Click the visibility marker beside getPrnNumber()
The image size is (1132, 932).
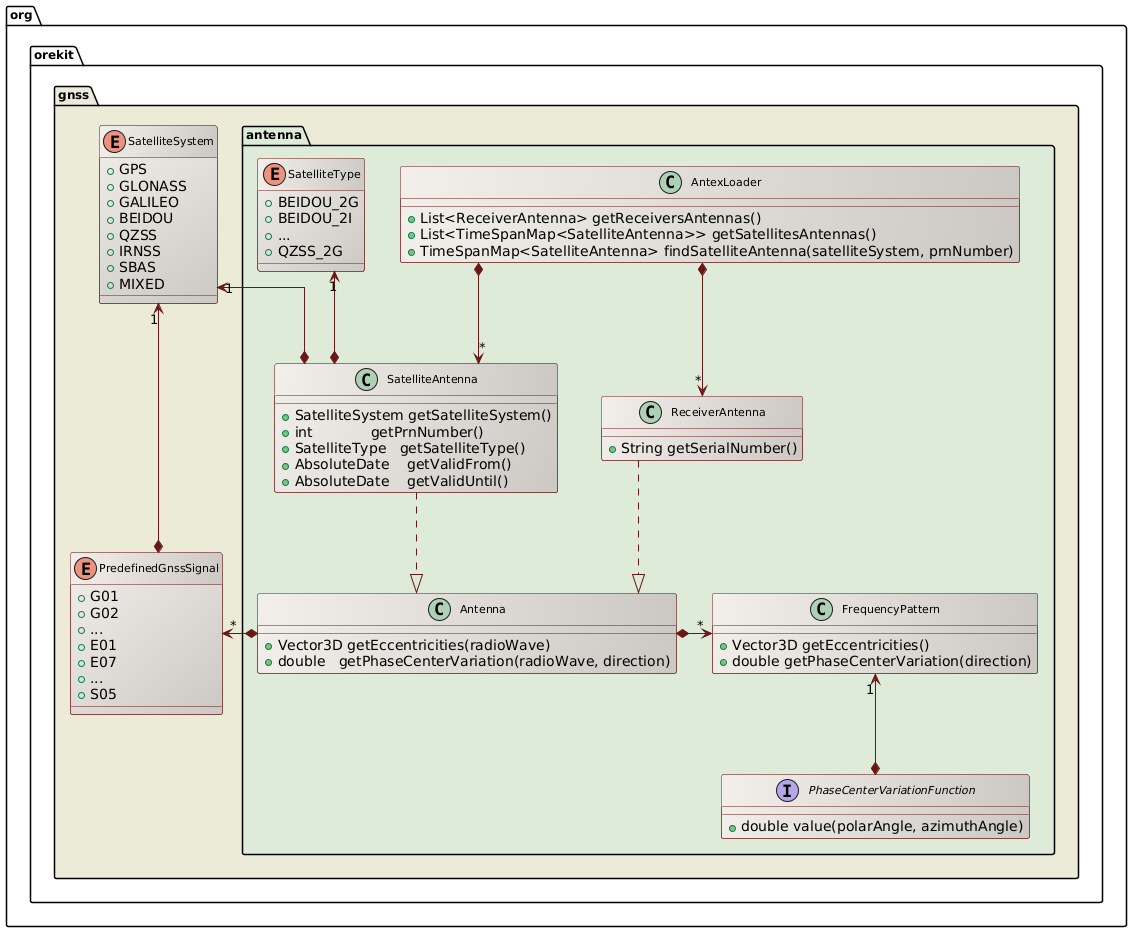tap(285, 432)
